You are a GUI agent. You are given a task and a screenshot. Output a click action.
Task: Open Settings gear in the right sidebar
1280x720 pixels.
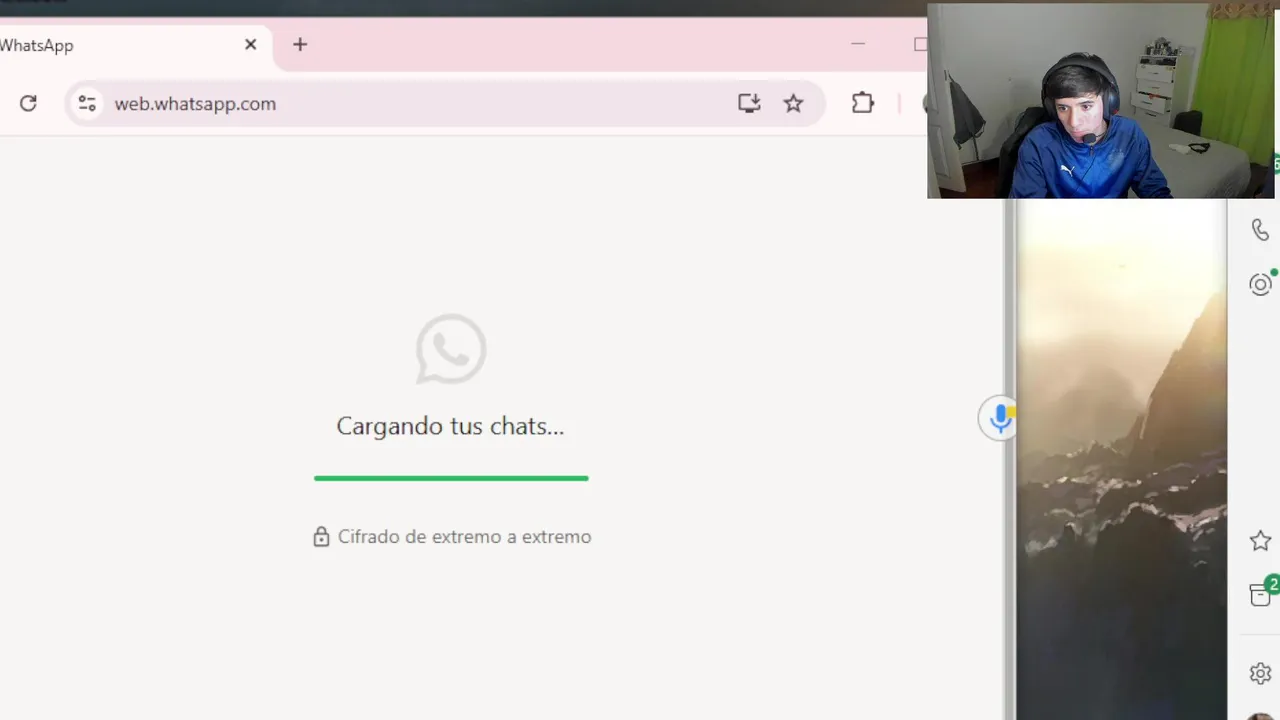[x=1260, y=673]
